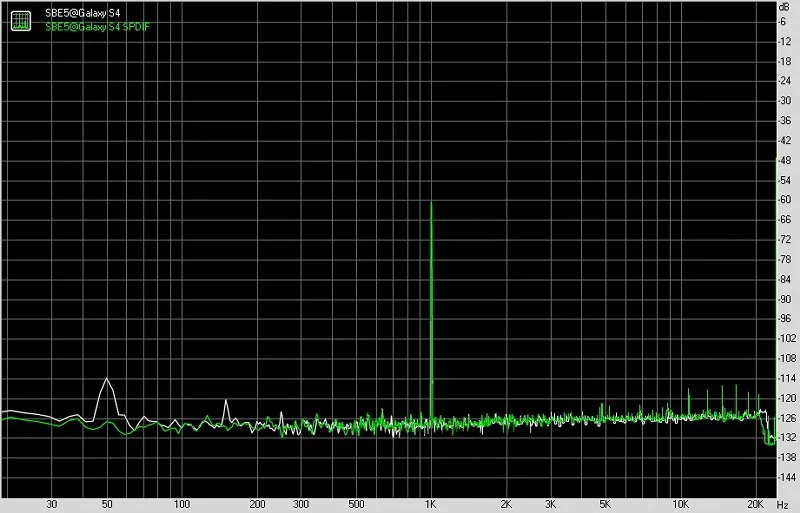Click the 5K frequency axis label
This screenshot has width=800, height=513.
(x=605, y=504)
